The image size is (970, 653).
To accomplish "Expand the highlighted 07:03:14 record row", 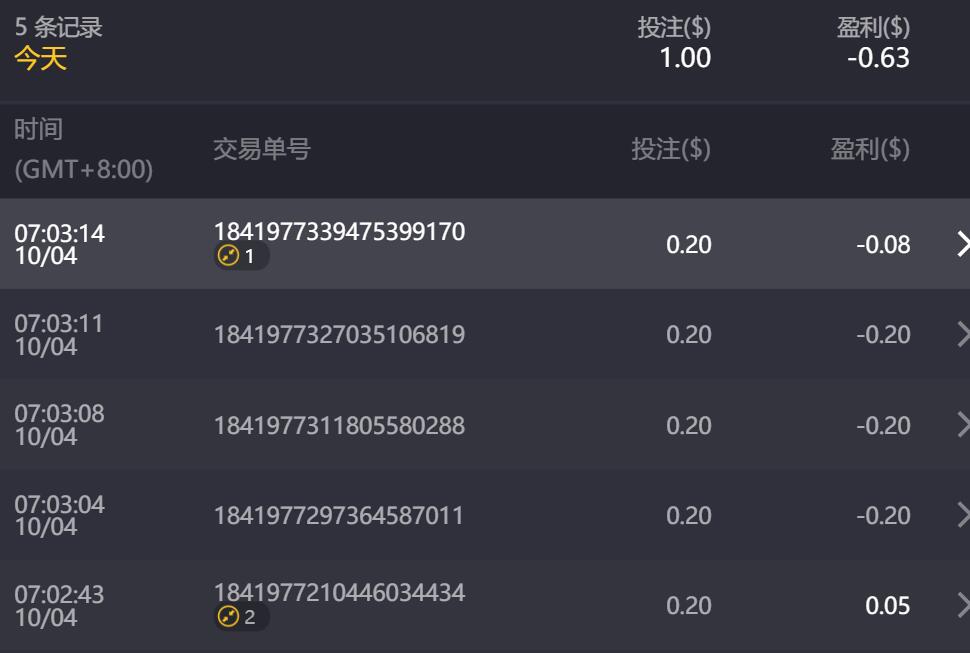I will coord(480,244).
